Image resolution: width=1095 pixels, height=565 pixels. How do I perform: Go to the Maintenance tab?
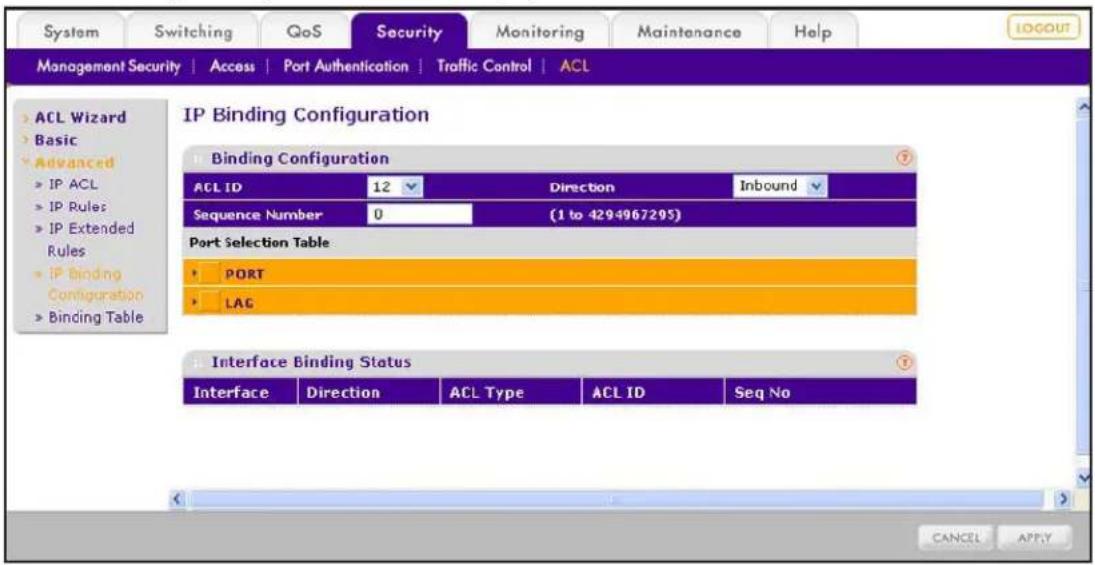point(688,32)
